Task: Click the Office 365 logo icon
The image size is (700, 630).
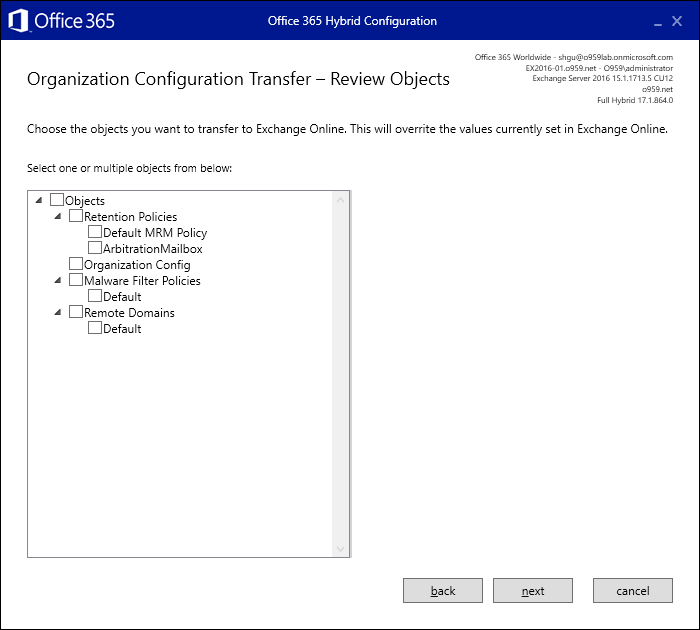Action: [18, 21]
